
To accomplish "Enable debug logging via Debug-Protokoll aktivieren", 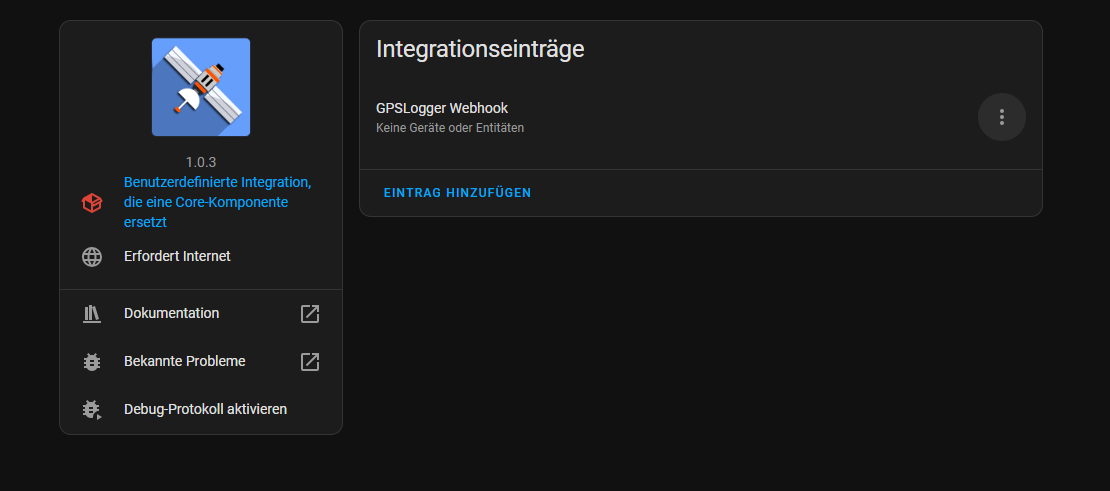I will pos(201,410).
